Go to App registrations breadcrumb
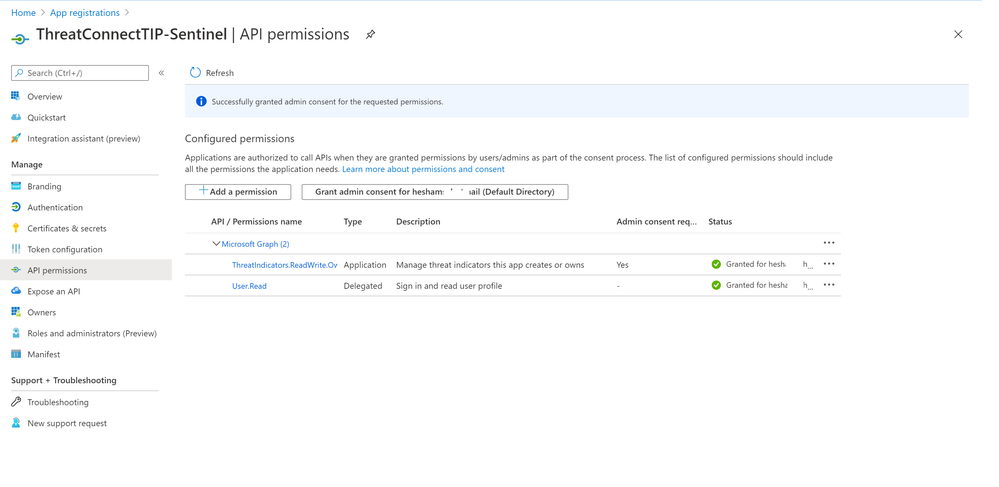Image resolution: width=999 pixels, height=487 pixels. pyautogui.click(x=84, y=13)
